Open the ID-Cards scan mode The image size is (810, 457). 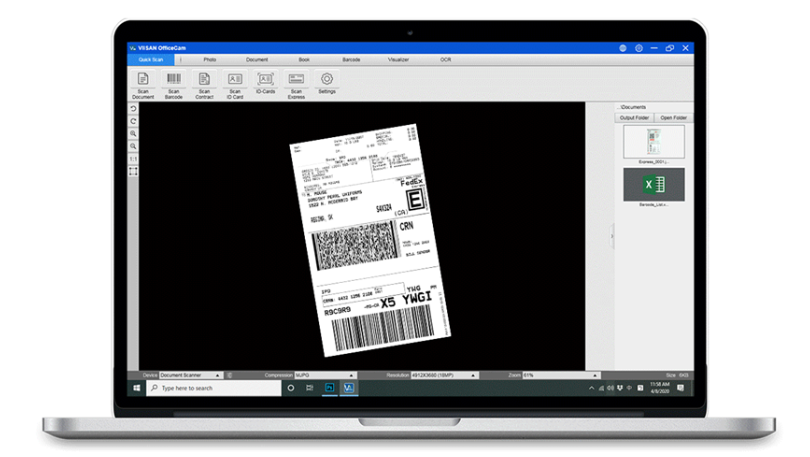click(x=266, y=82)
